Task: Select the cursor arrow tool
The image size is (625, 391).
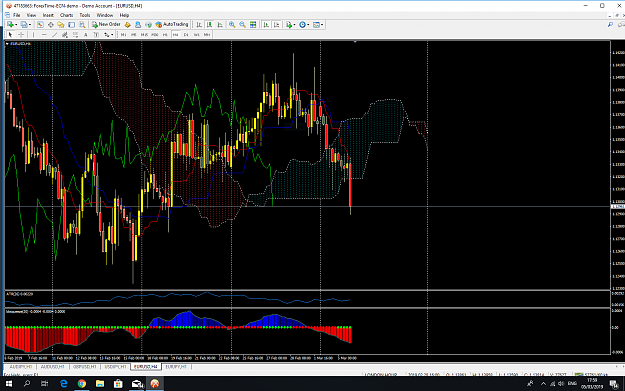Action: (x=11, y=35)
